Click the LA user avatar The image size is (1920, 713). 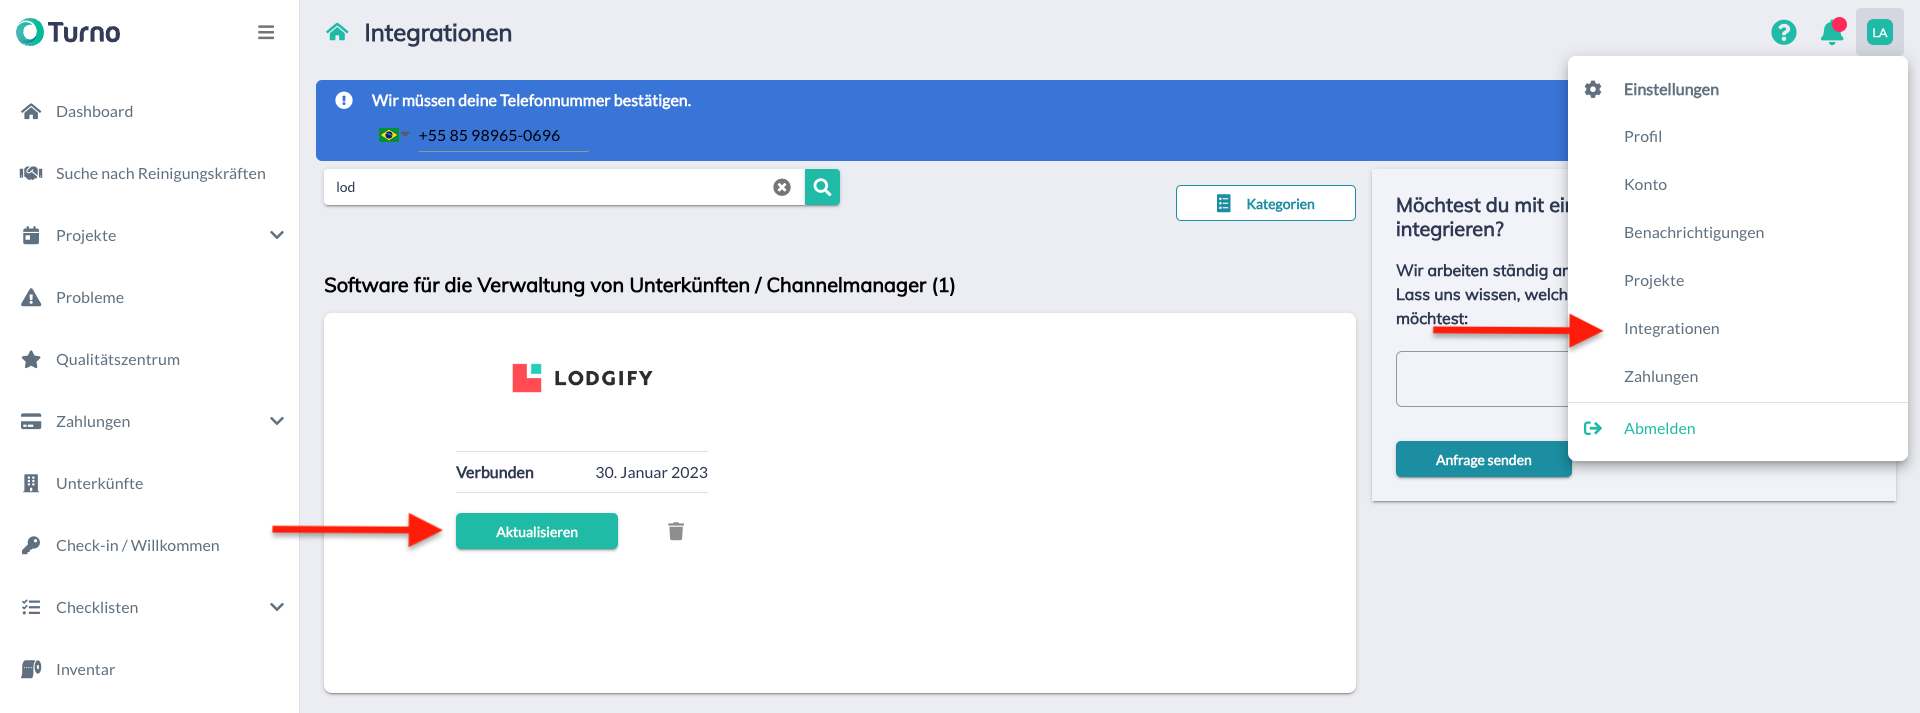click(x=1880, y=32)
